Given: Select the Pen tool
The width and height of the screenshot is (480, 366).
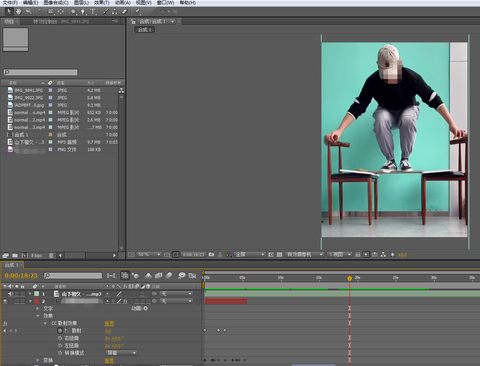Looking at the screenshot, I should pos(83,12).
